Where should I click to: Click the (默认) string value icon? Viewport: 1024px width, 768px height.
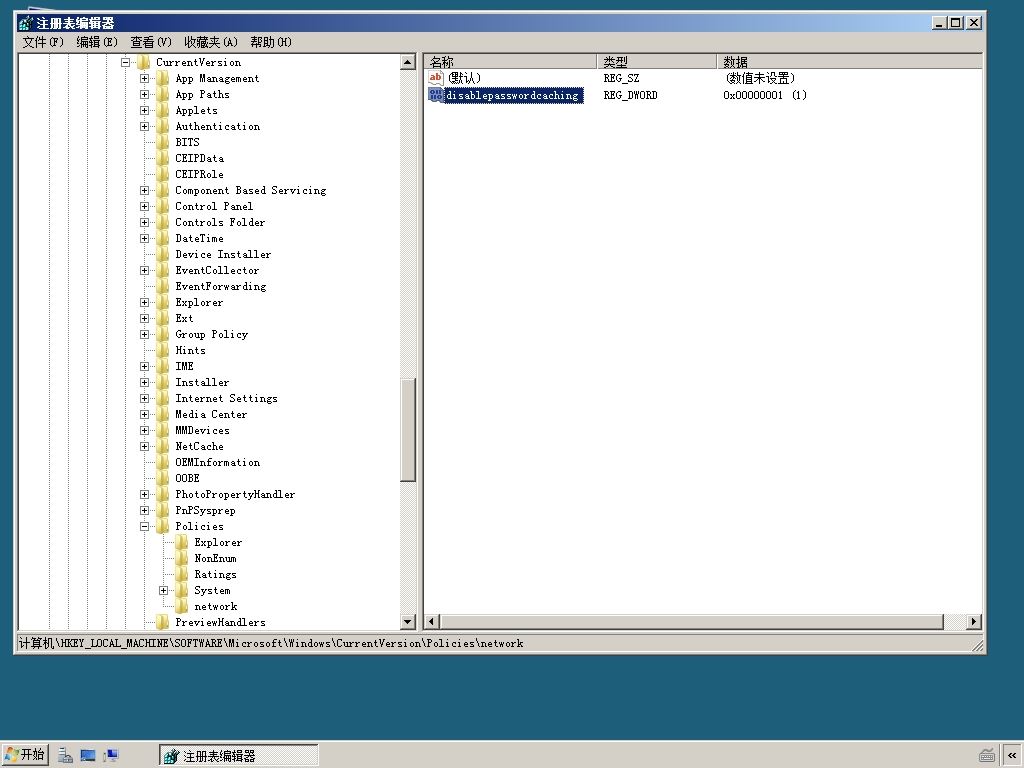click(x=436, y=78)
